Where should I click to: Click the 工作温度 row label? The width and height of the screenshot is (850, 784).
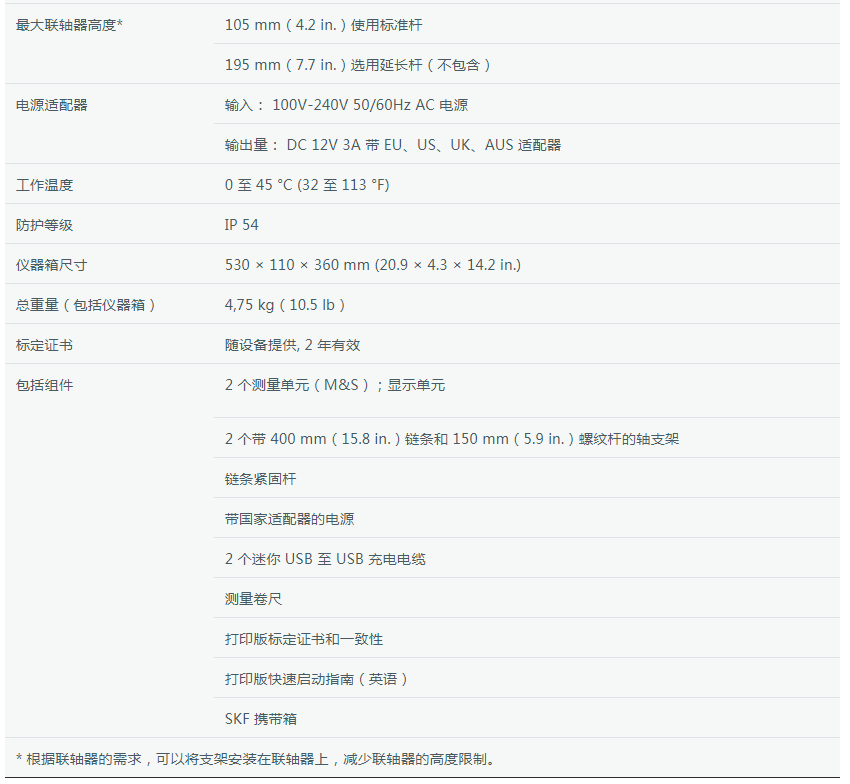point(45,184)
